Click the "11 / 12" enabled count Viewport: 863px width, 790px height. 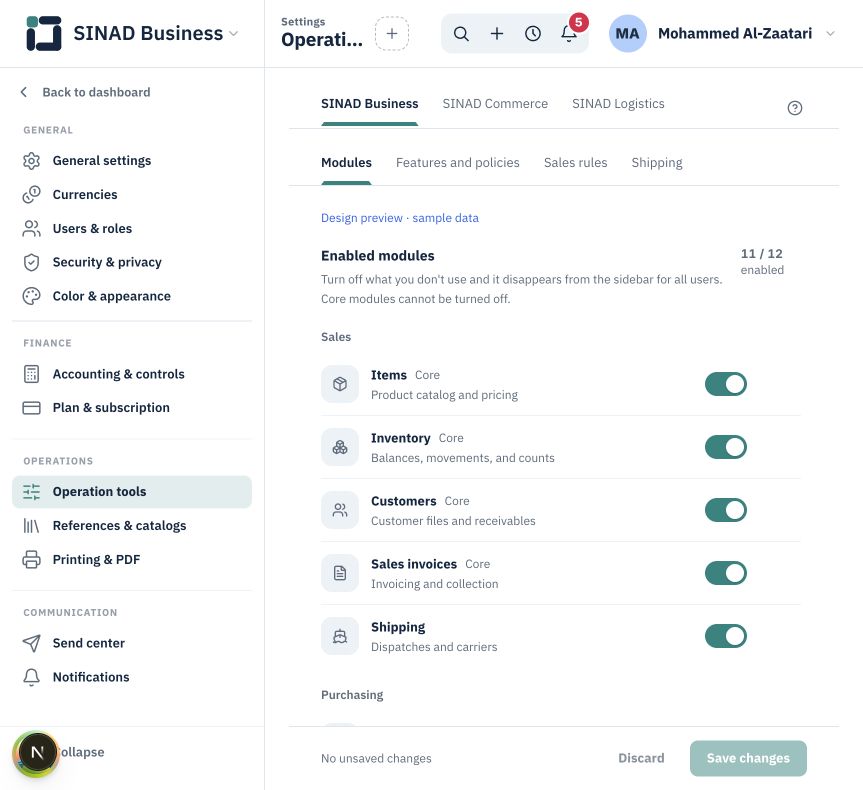pyautogui.click(x=761, y=254)
